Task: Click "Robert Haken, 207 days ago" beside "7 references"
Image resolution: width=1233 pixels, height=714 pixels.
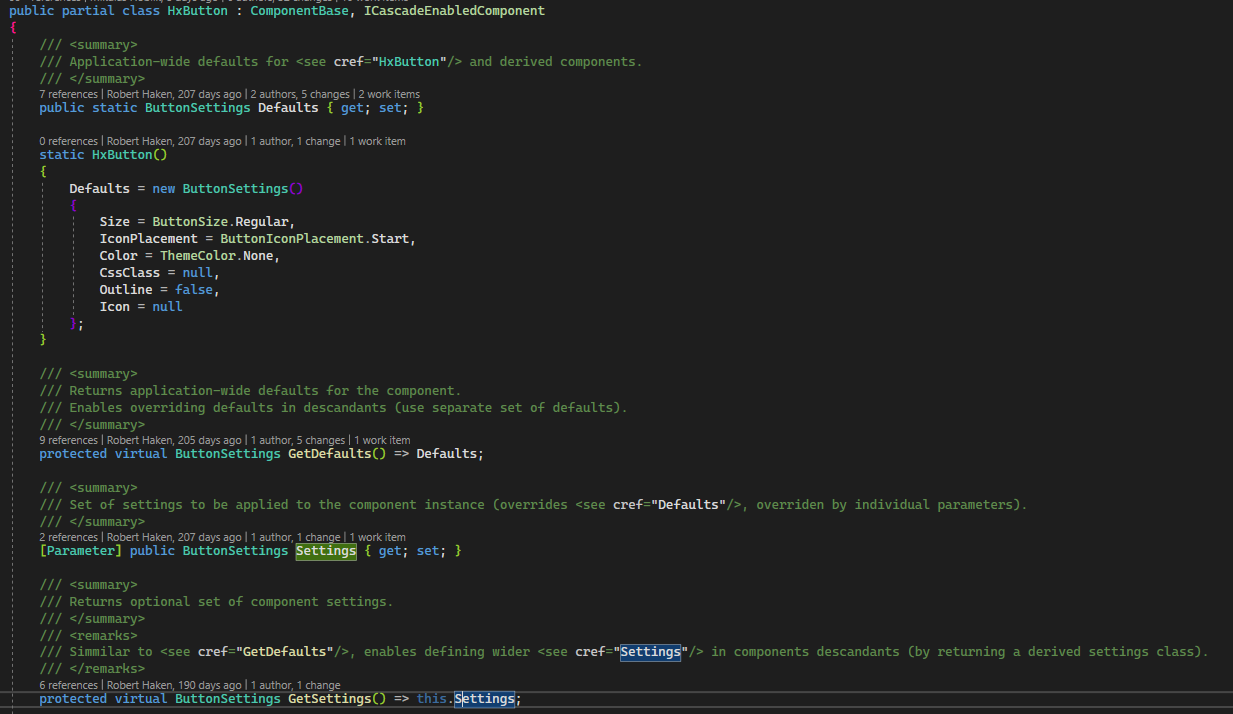Action: [x=175, y=94]
